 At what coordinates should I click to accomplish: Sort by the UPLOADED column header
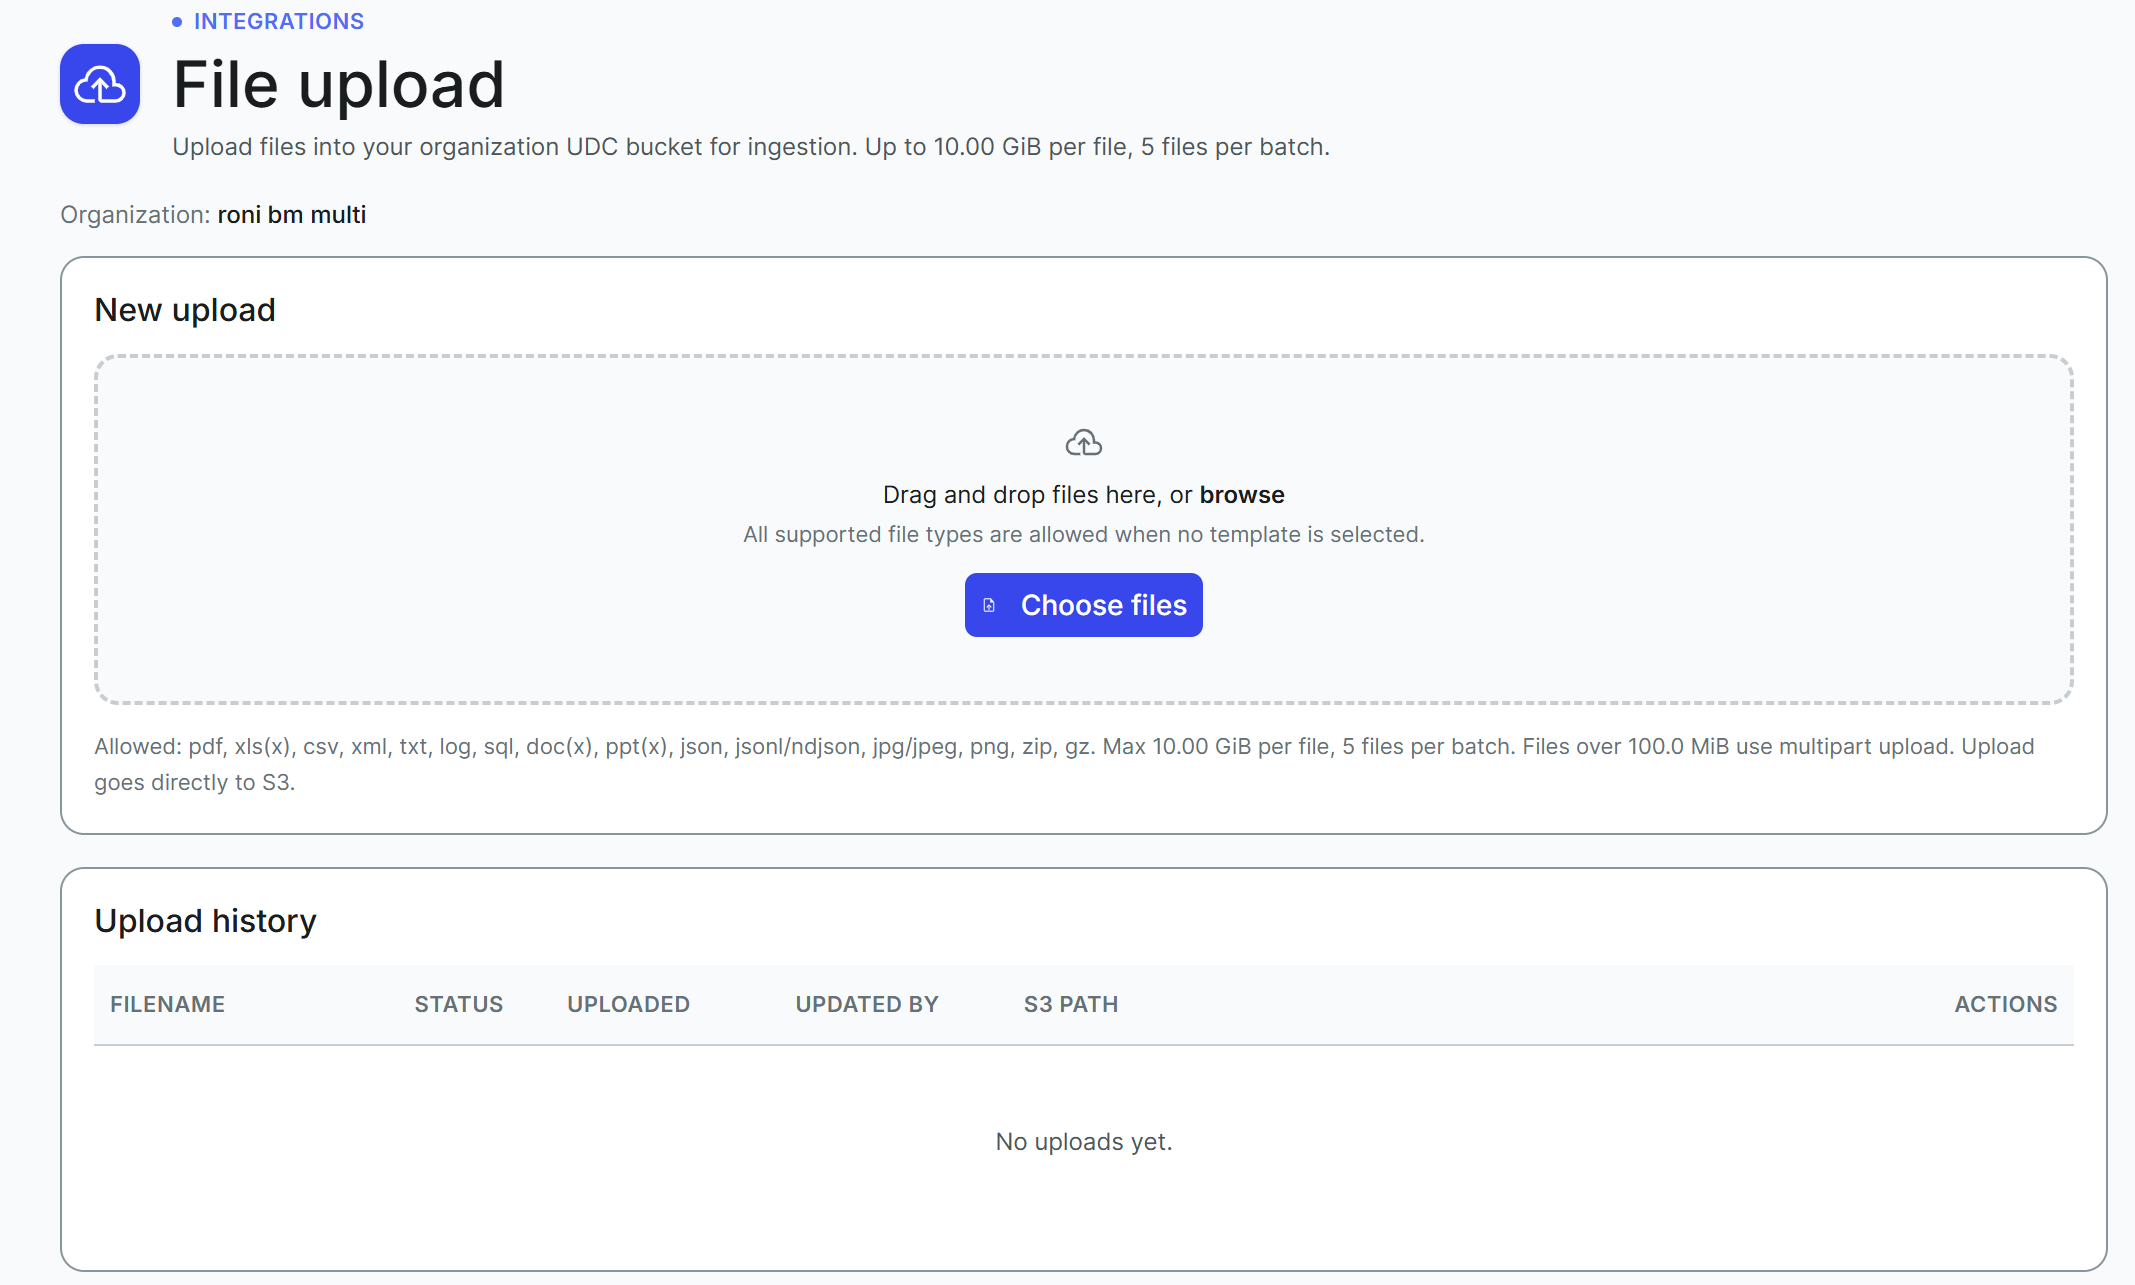coord(629,1004)
